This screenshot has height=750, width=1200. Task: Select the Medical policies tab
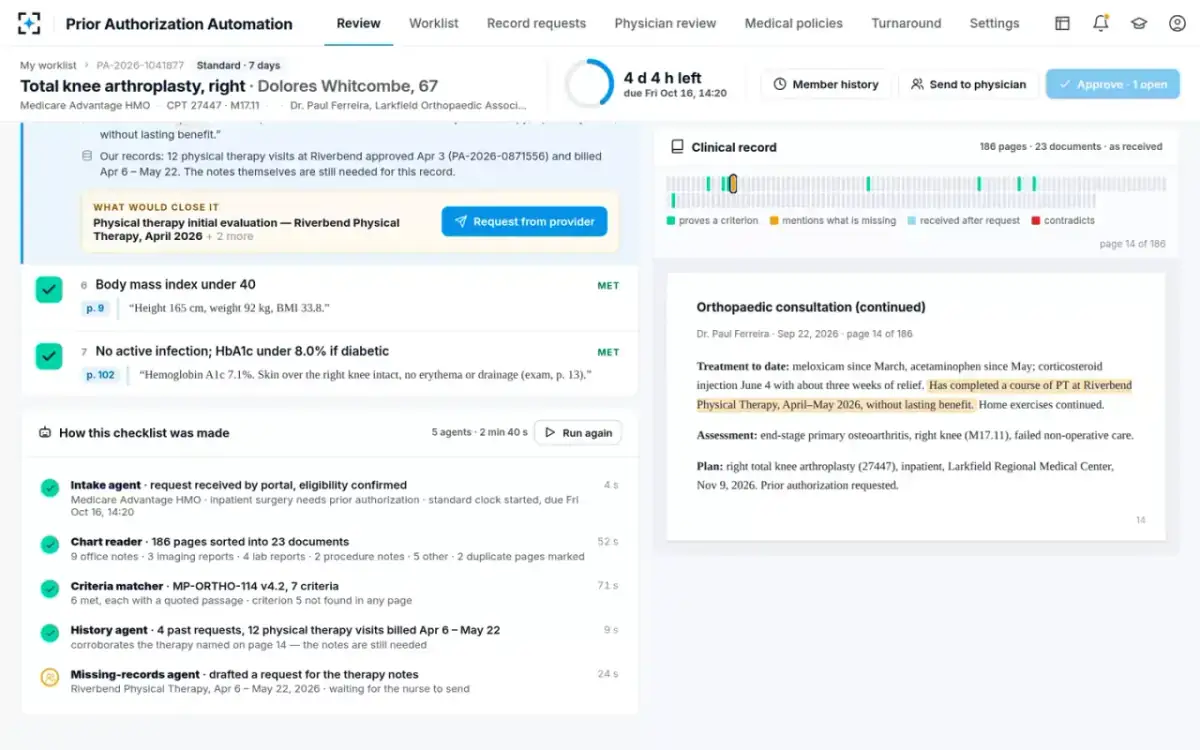[x=794, y=23]
